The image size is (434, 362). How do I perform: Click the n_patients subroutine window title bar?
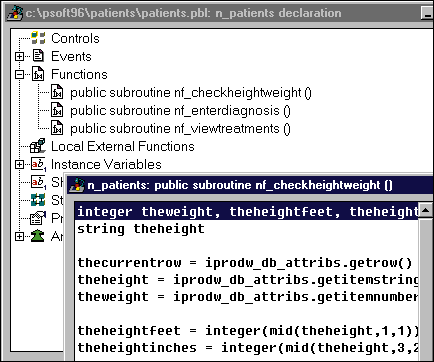(x=250, y=185)
